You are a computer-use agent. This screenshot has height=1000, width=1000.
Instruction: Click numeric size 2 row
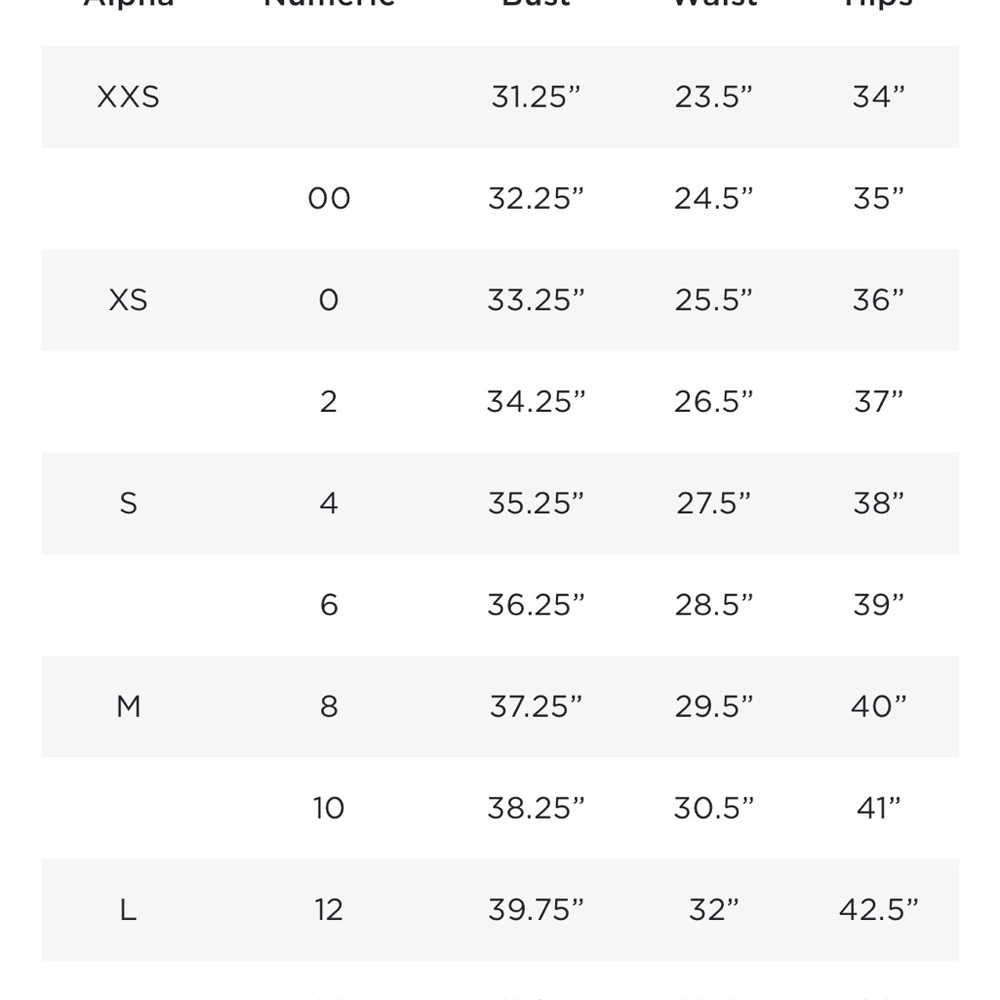pos(500,402)
